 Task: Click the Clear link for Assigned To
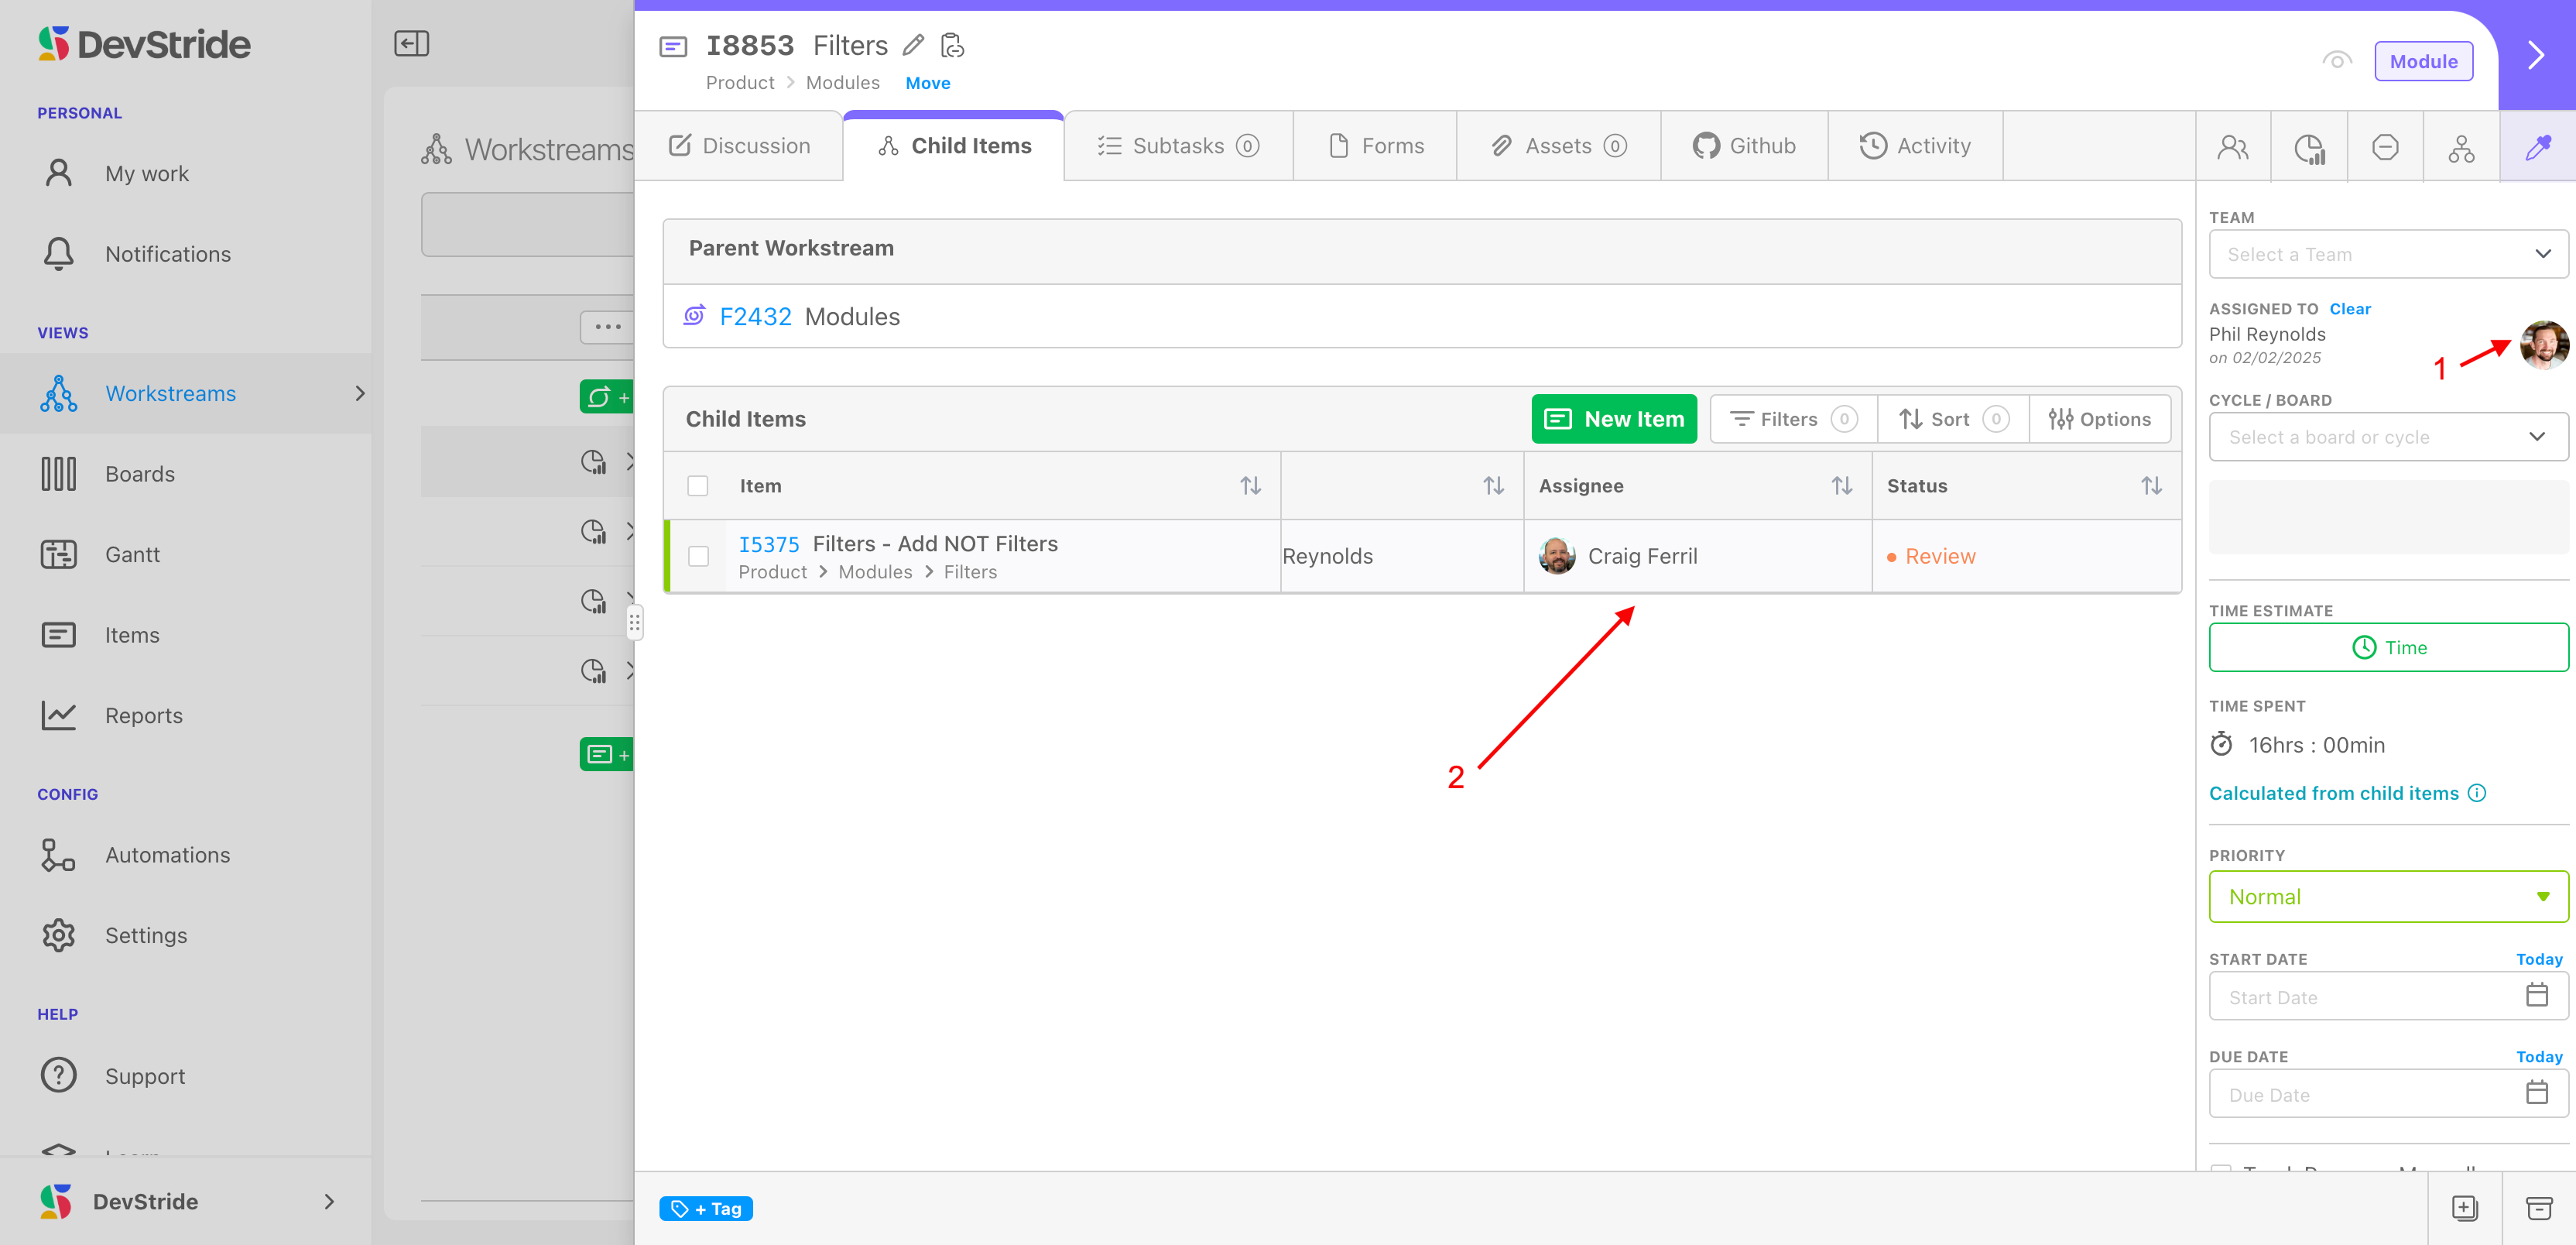tap(2349, 309)
